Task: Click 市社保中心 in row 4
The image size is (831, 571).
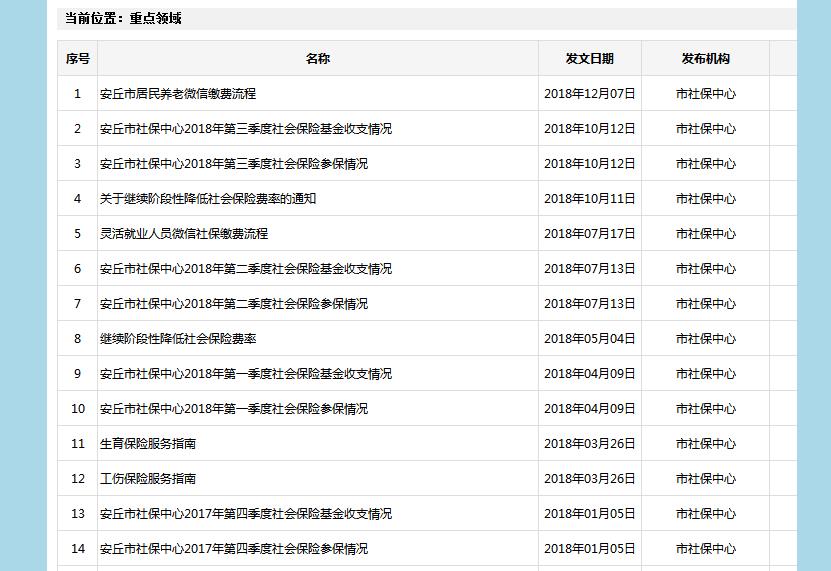Action: point(705,199)
